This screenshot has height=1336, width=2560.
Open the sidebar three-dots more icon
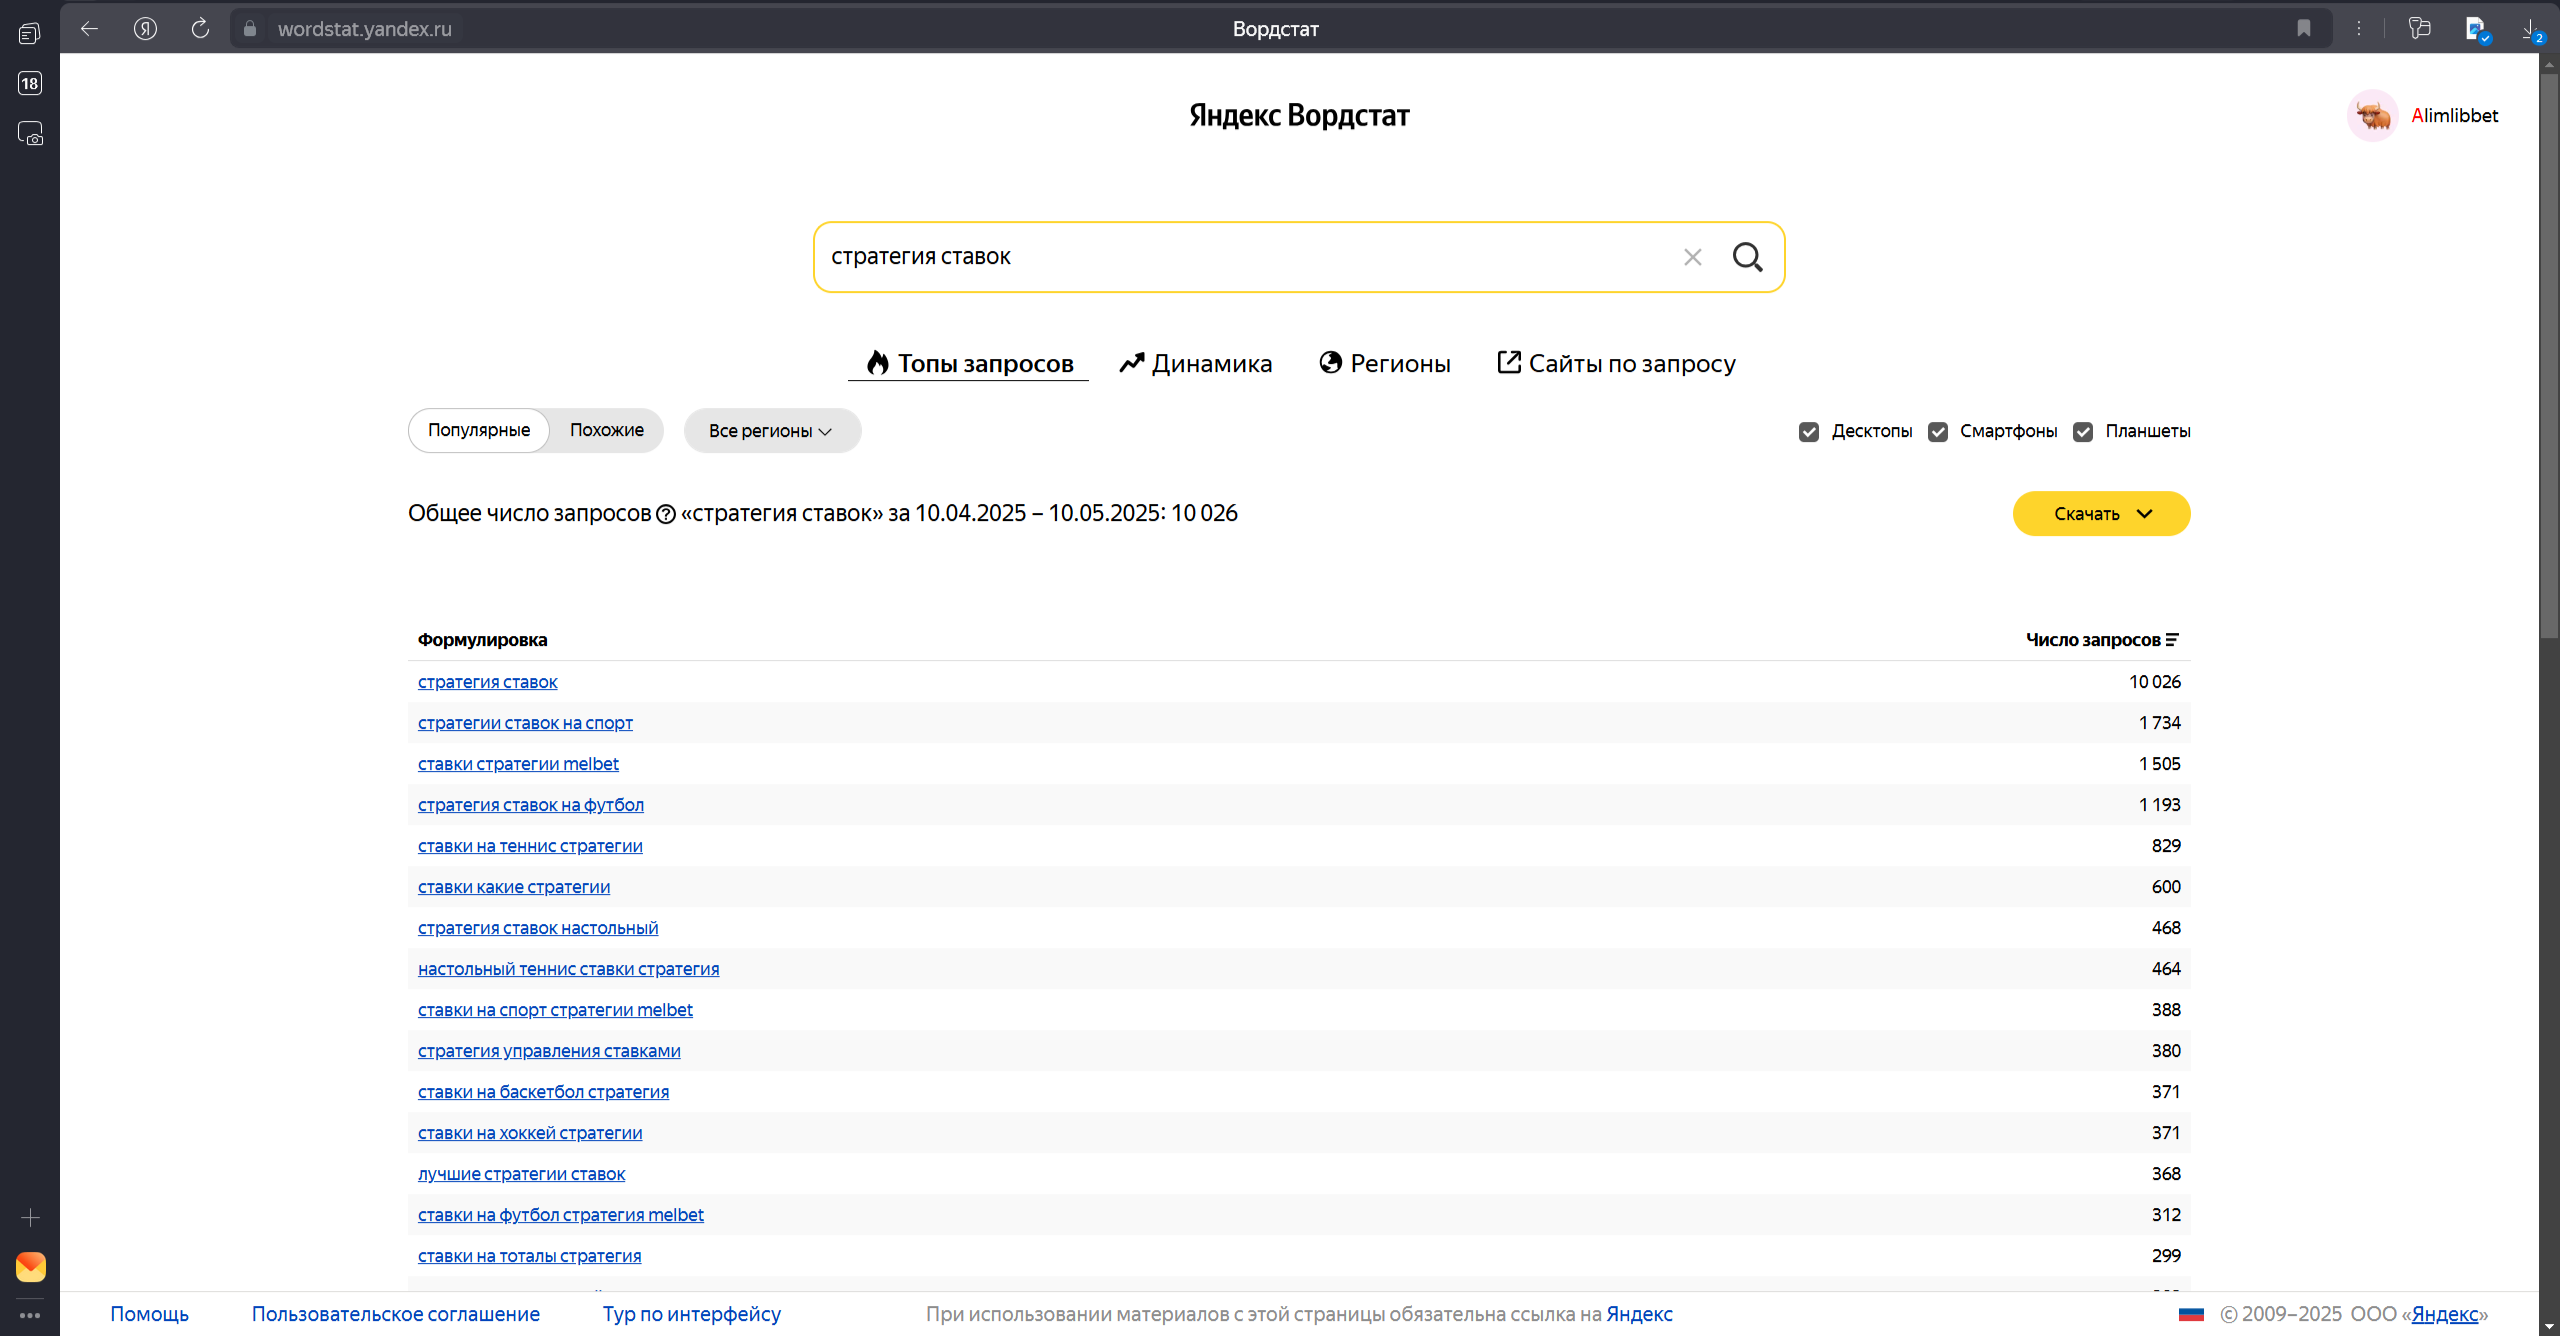pos(30,1315)
